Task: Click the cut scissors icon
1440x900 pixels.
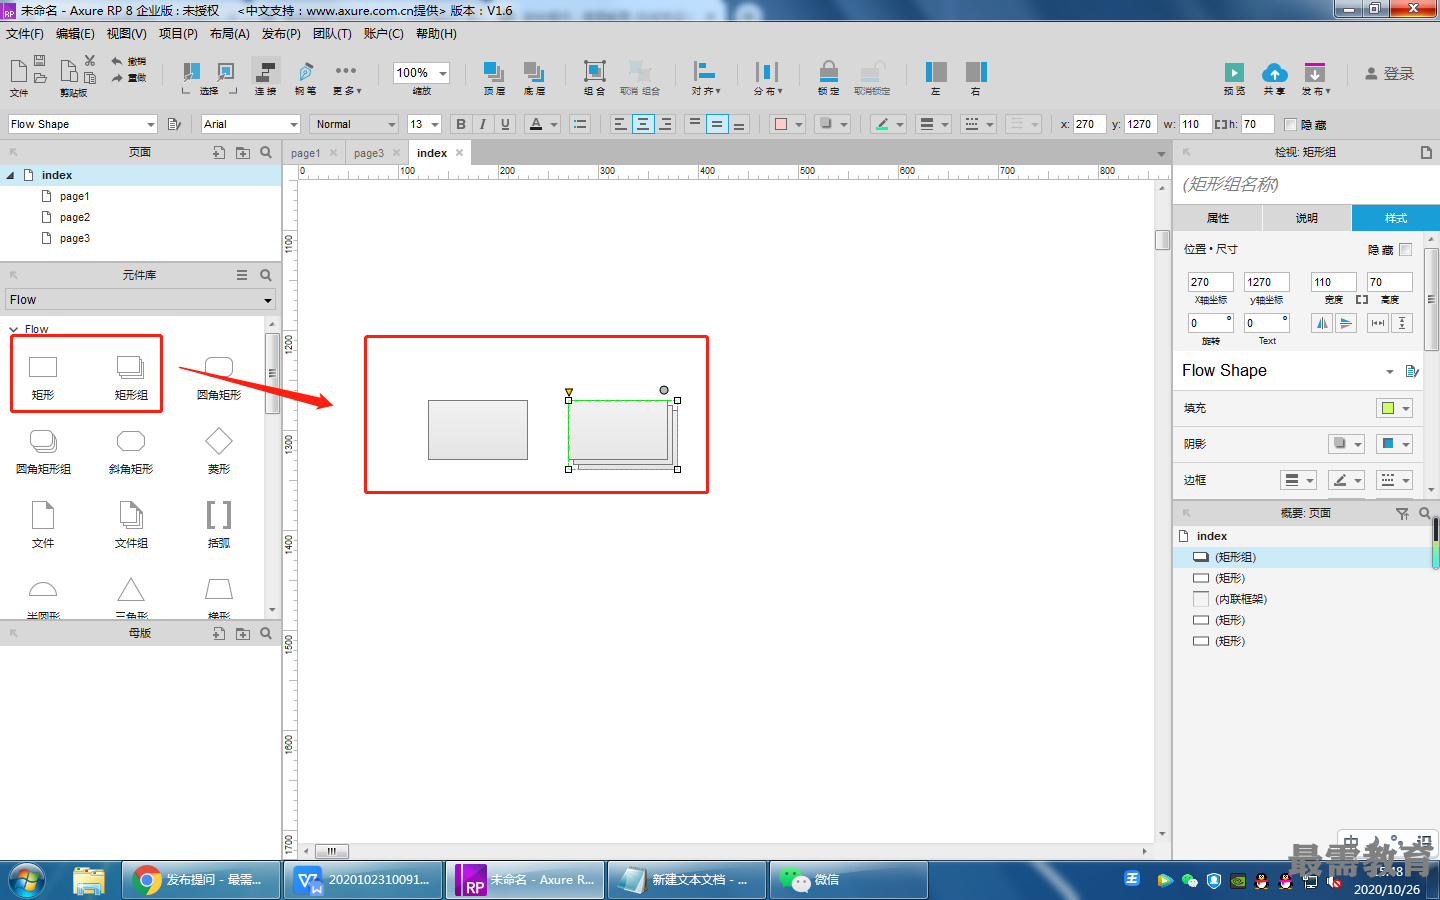Action: tap(90, 61)
